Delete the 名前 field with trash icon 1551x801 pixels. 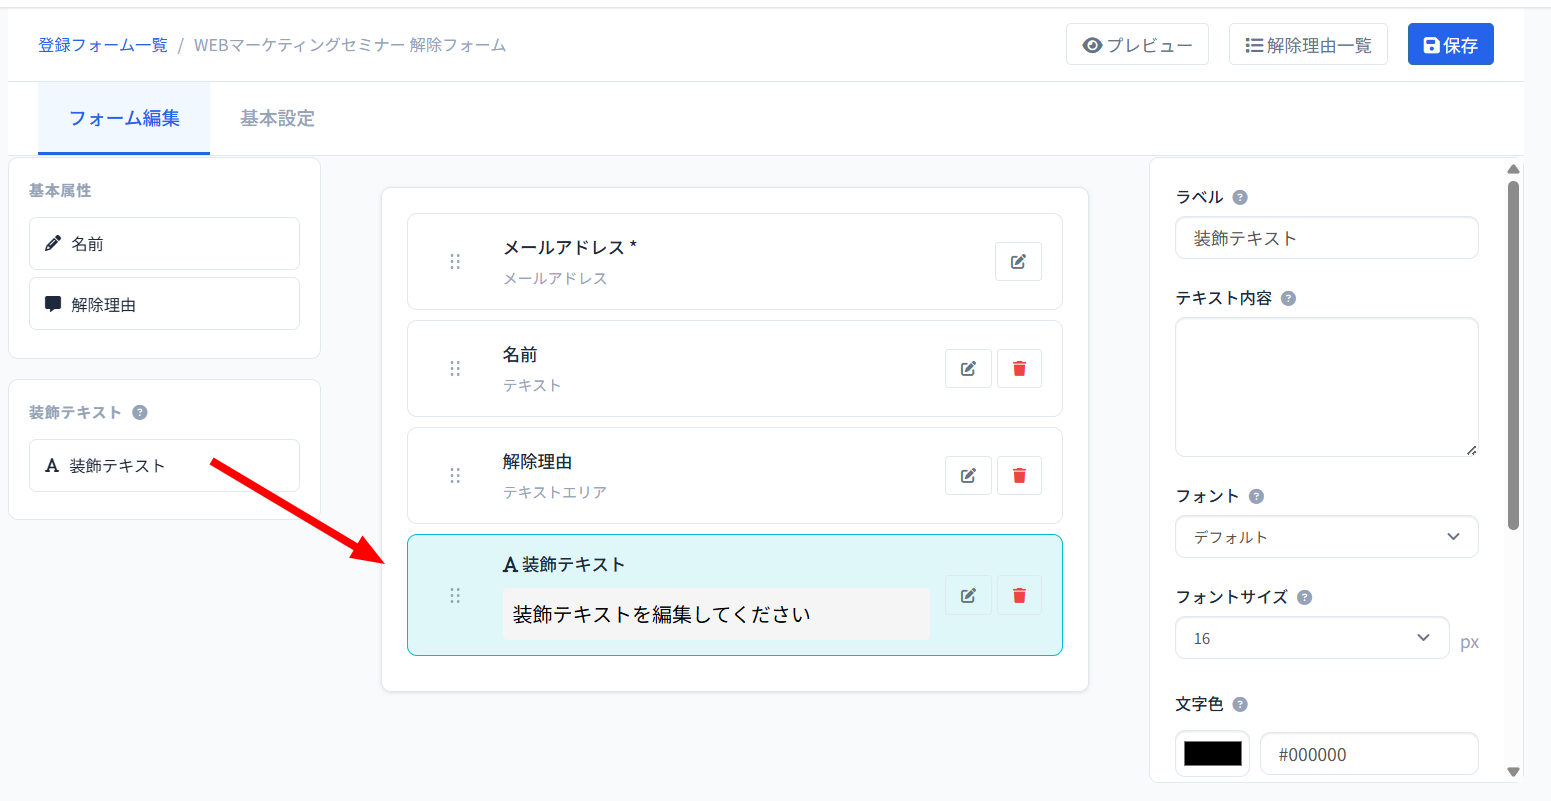pos(1019,369)
